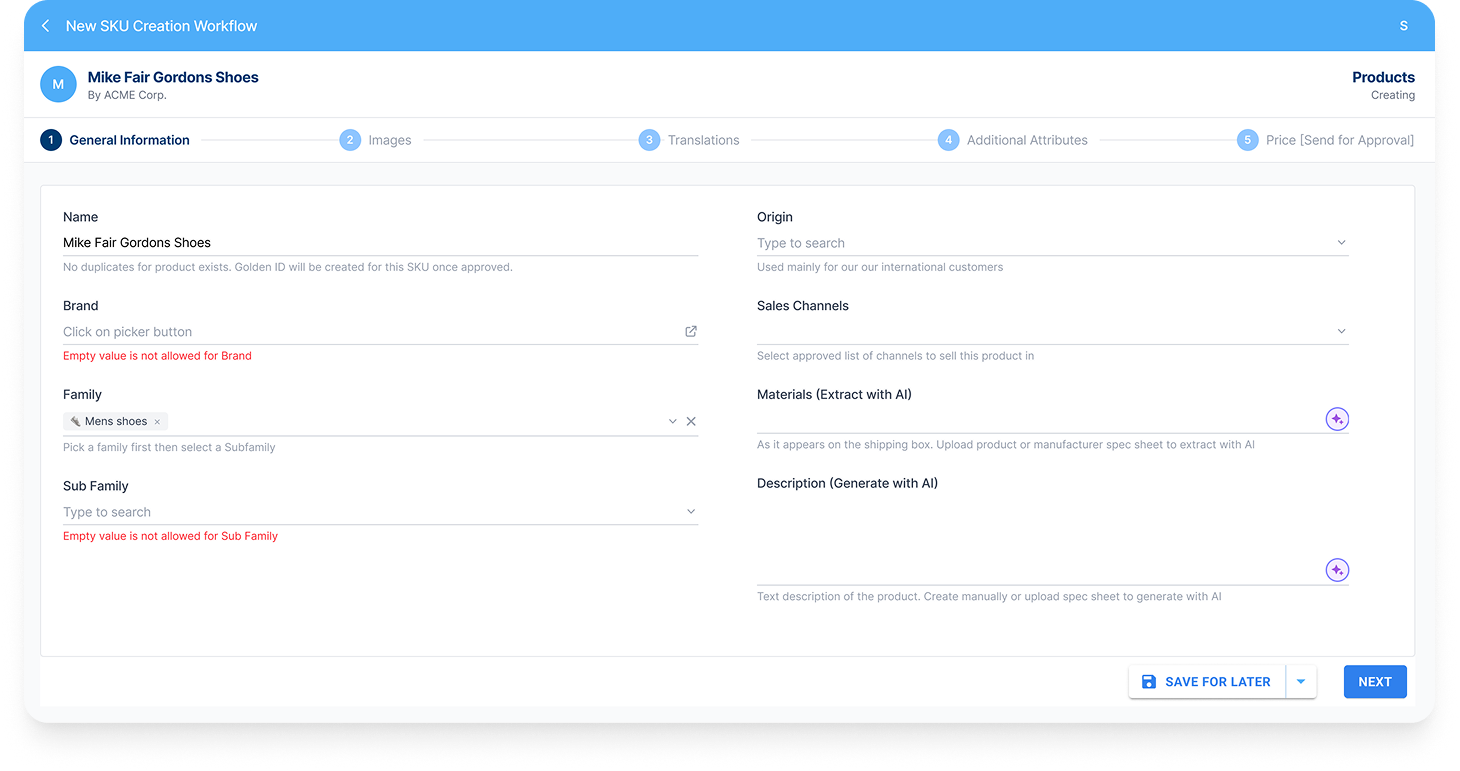Click the 'By ACME Corp.' text
Screen dimensions: 1460x771
pyautogui.click(x=127, y=95)
